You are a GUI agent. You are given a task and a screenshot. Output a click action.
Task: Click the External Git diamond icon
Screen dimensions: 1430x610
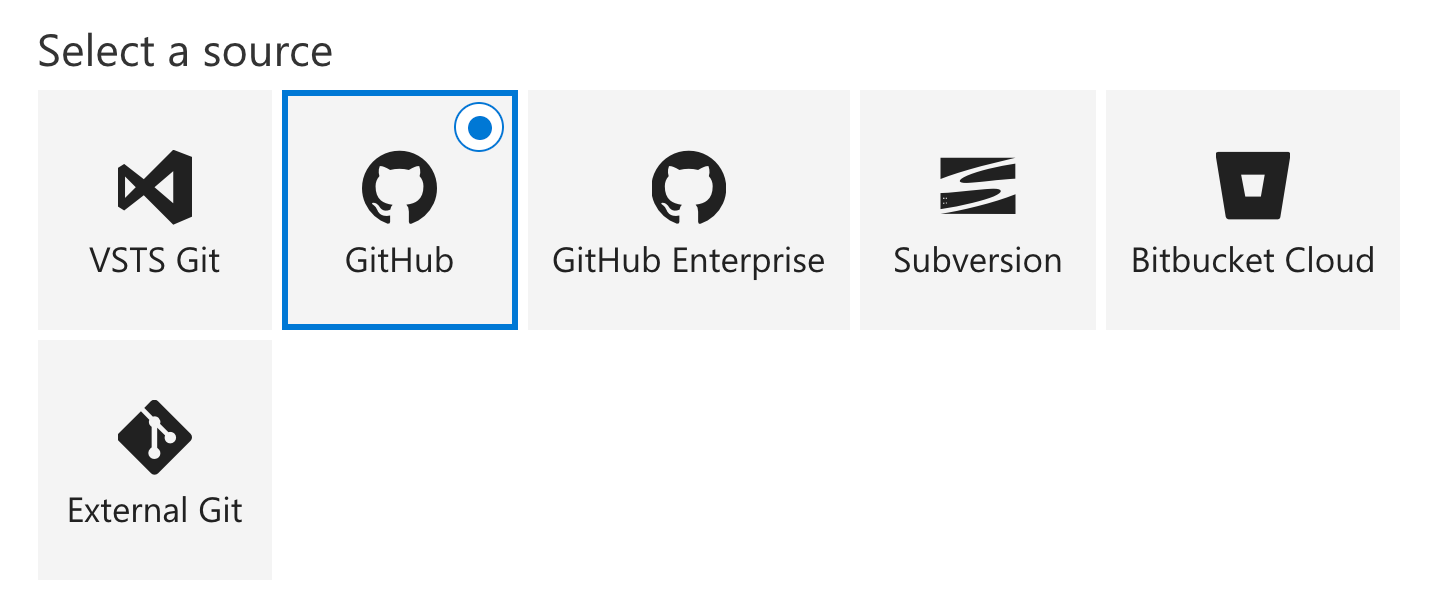154,436
